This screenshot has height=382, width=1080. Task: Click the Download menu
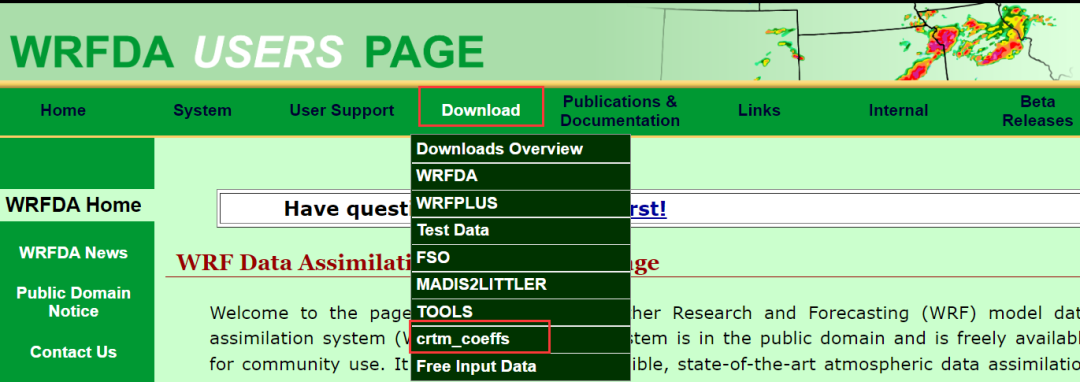click(481, 110)
